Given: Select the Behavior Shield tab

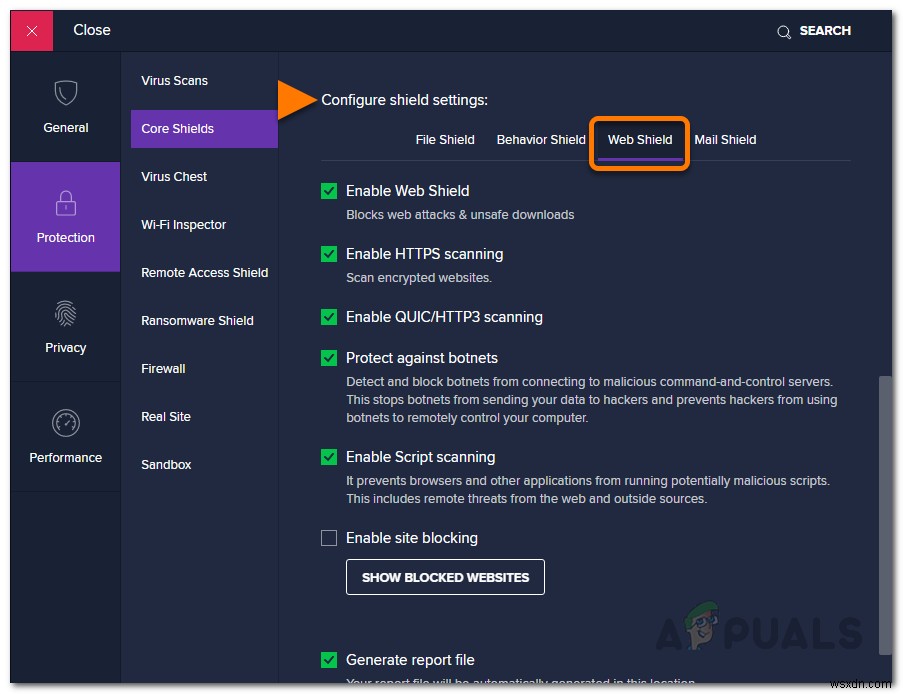Looking at the screenshot, I should pyautogui.click(x=541, y=139).
